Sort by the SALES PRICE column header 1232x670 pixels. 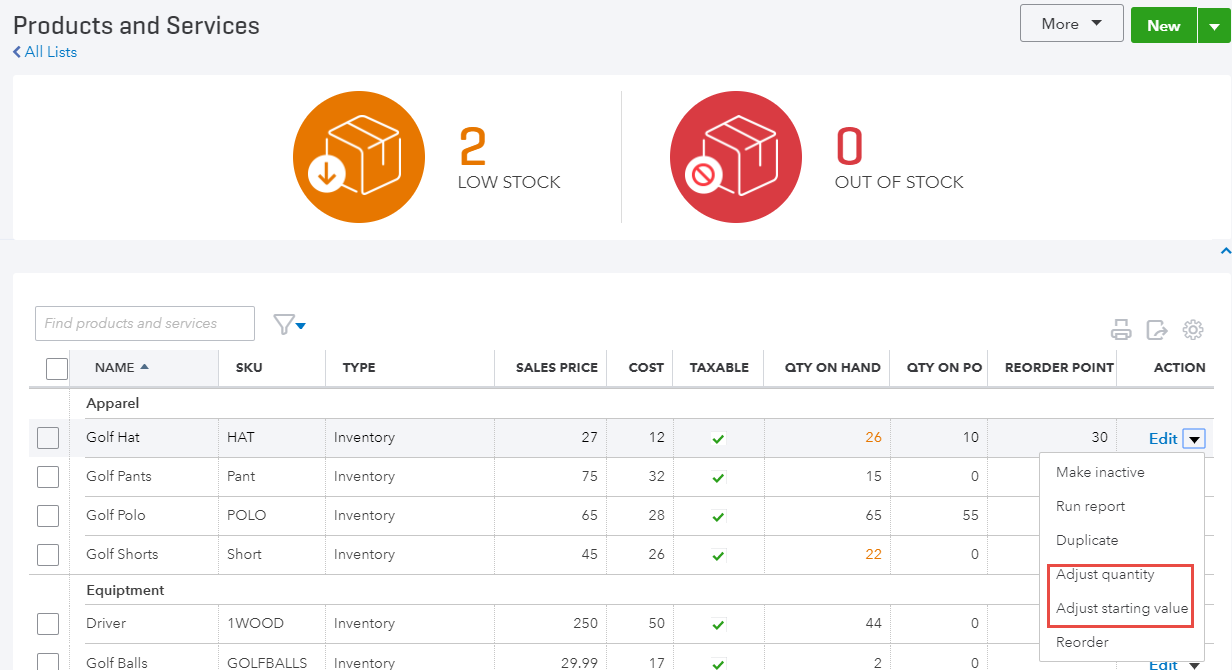click(557, 367)
